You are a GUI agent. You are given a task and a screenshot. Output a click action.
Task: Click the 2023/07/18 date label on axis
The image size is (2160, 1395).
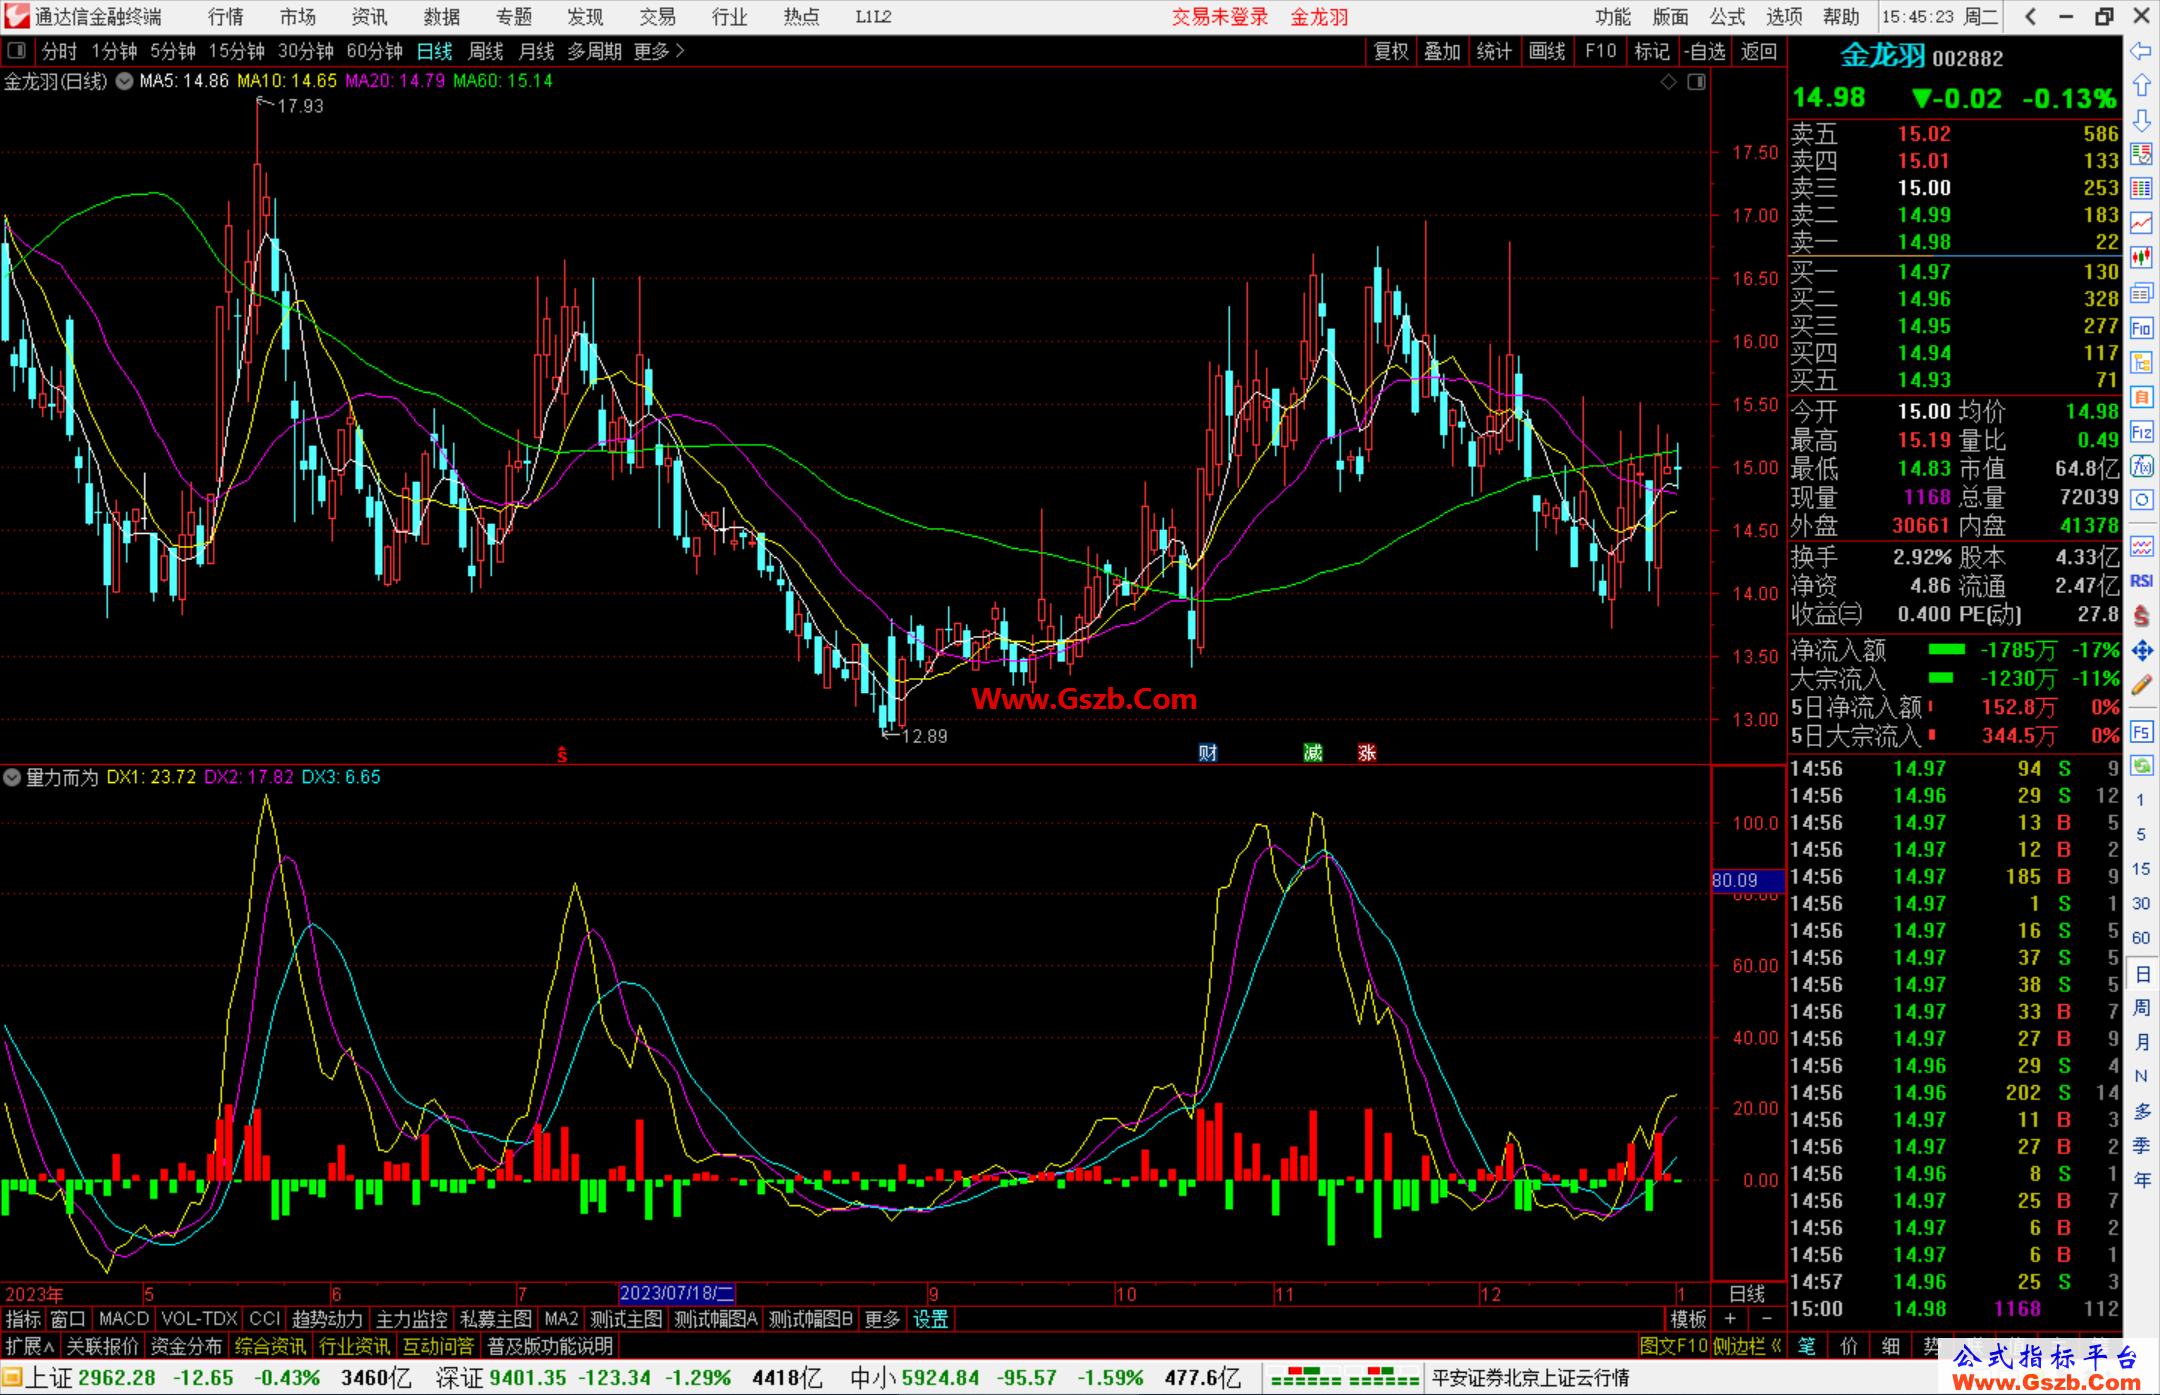[677, 1293]
